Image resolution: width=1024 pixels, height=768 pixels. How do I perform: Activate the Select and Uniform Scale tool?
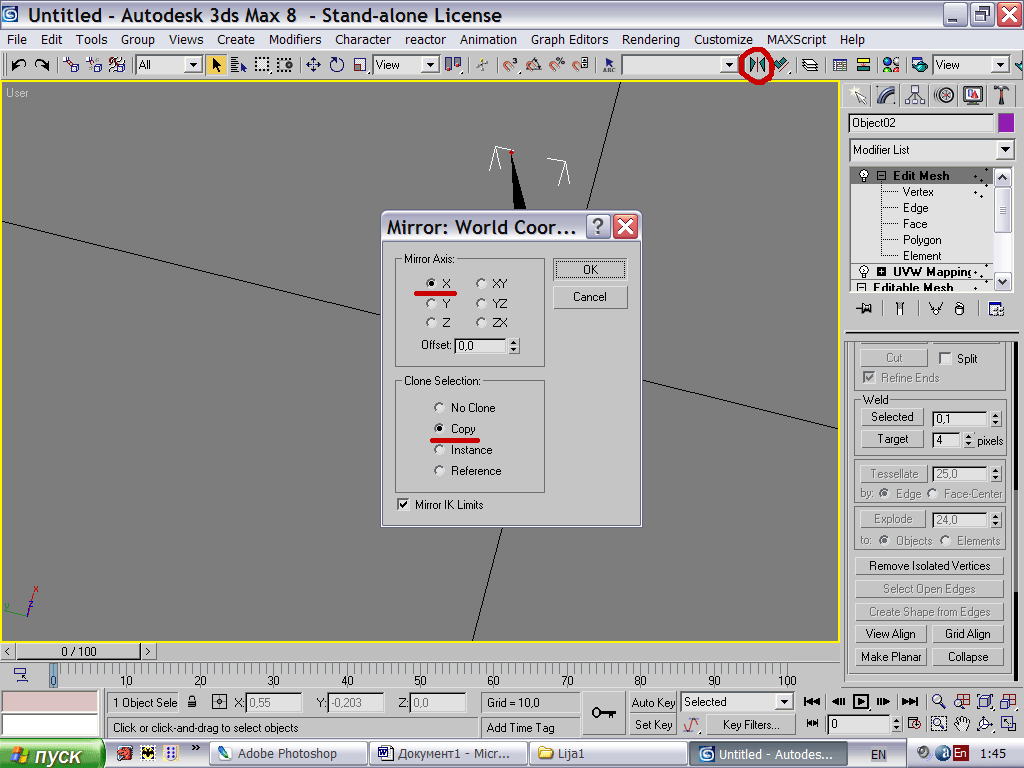pos(360,65)
